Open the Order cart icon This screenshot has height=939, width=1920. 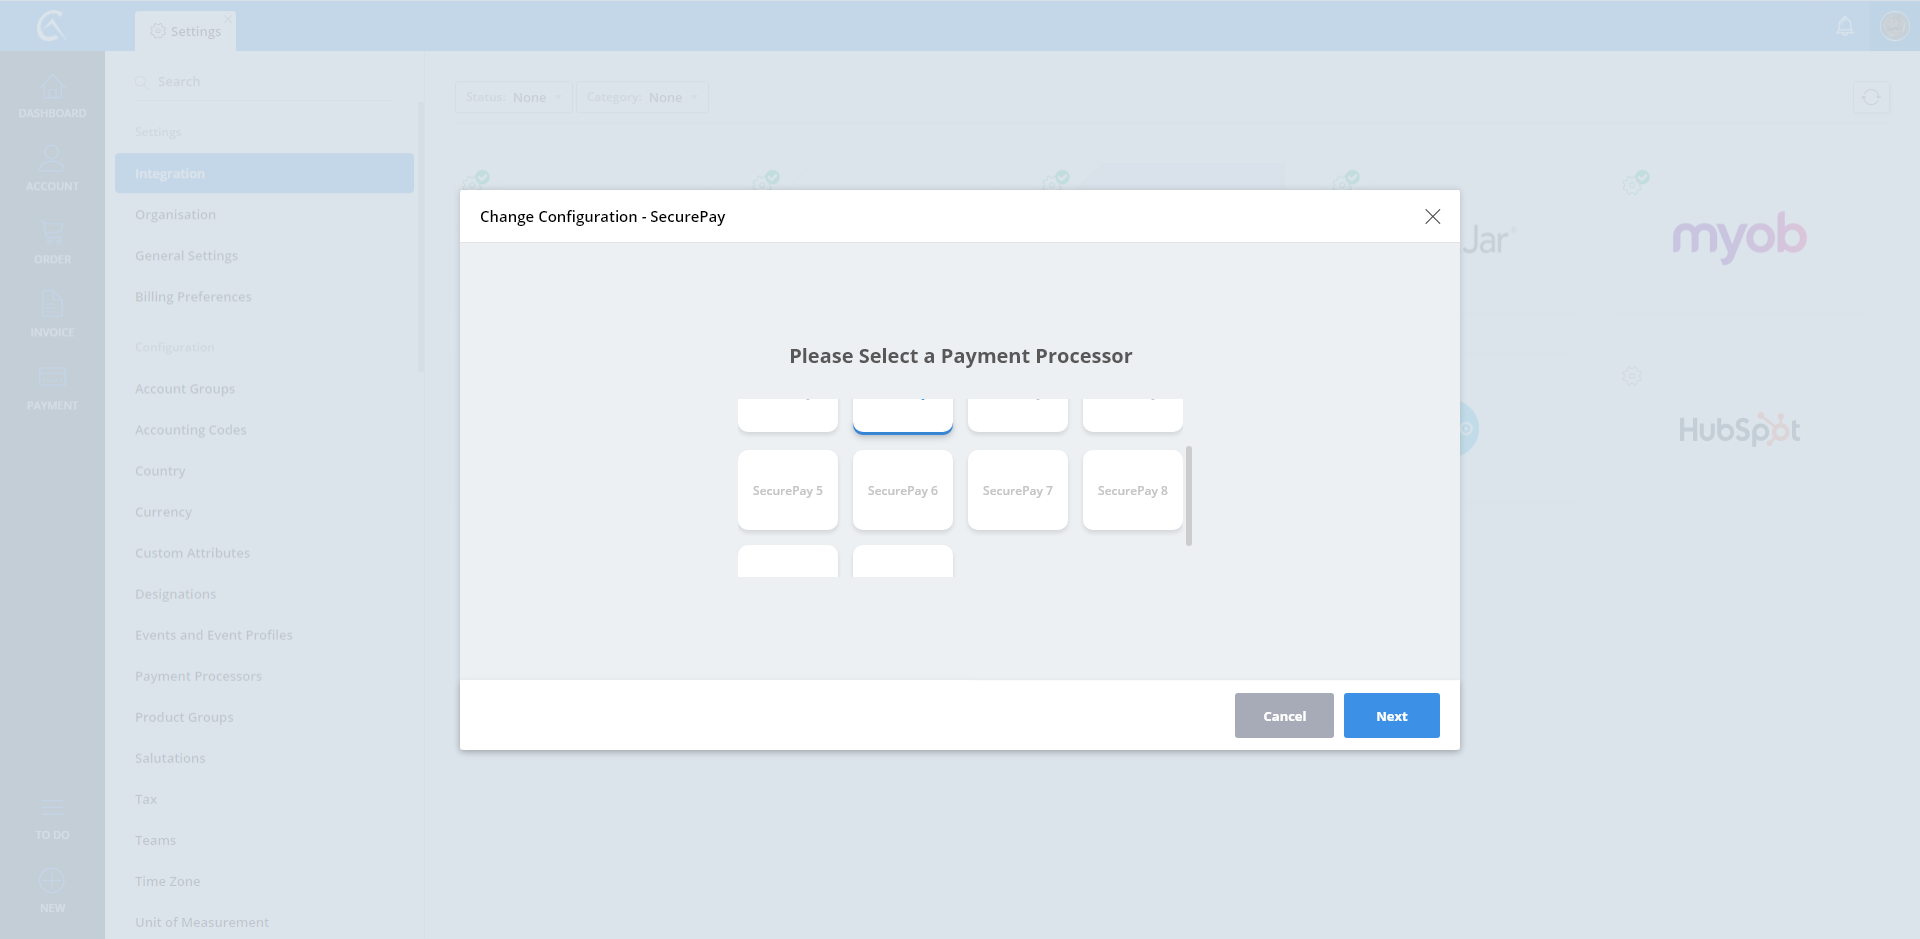coord(52,234)
